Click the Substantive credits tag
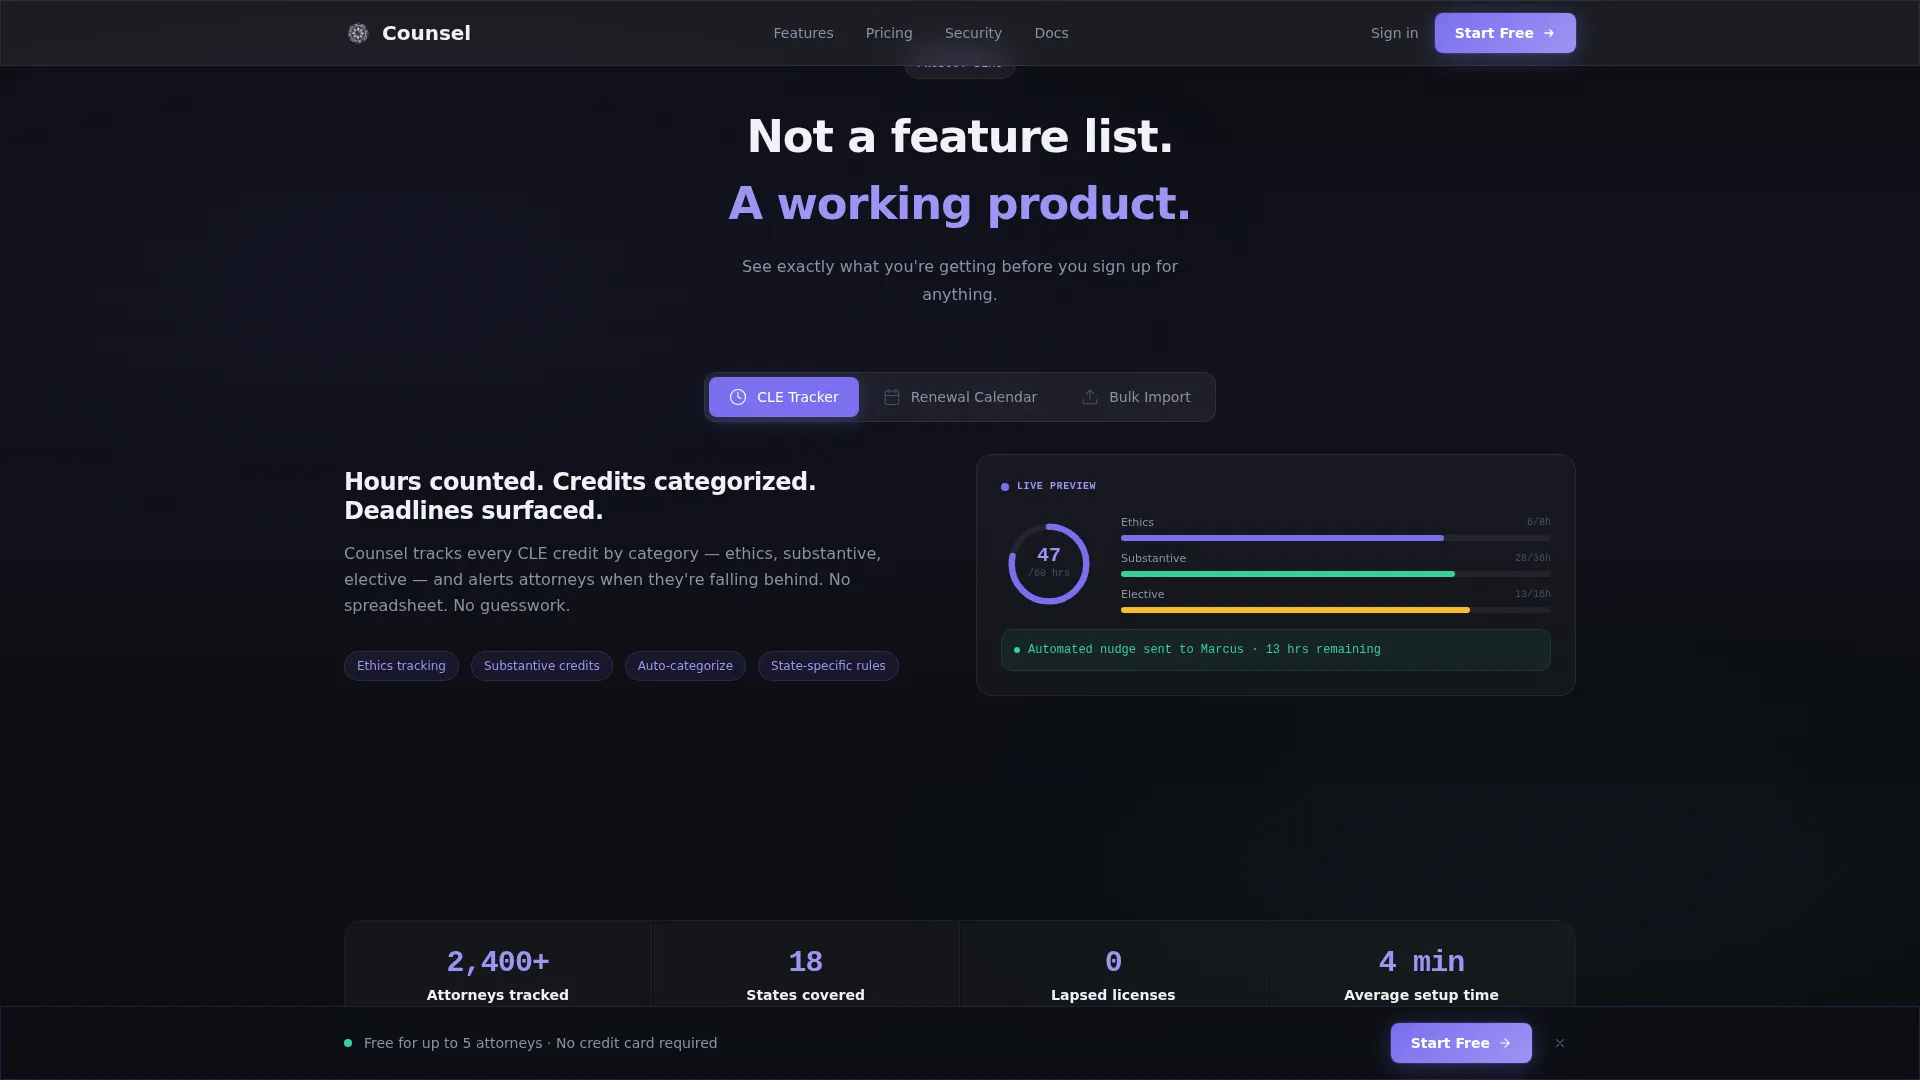This screenshot has width=1920, height=1080. tap(542, 666)
